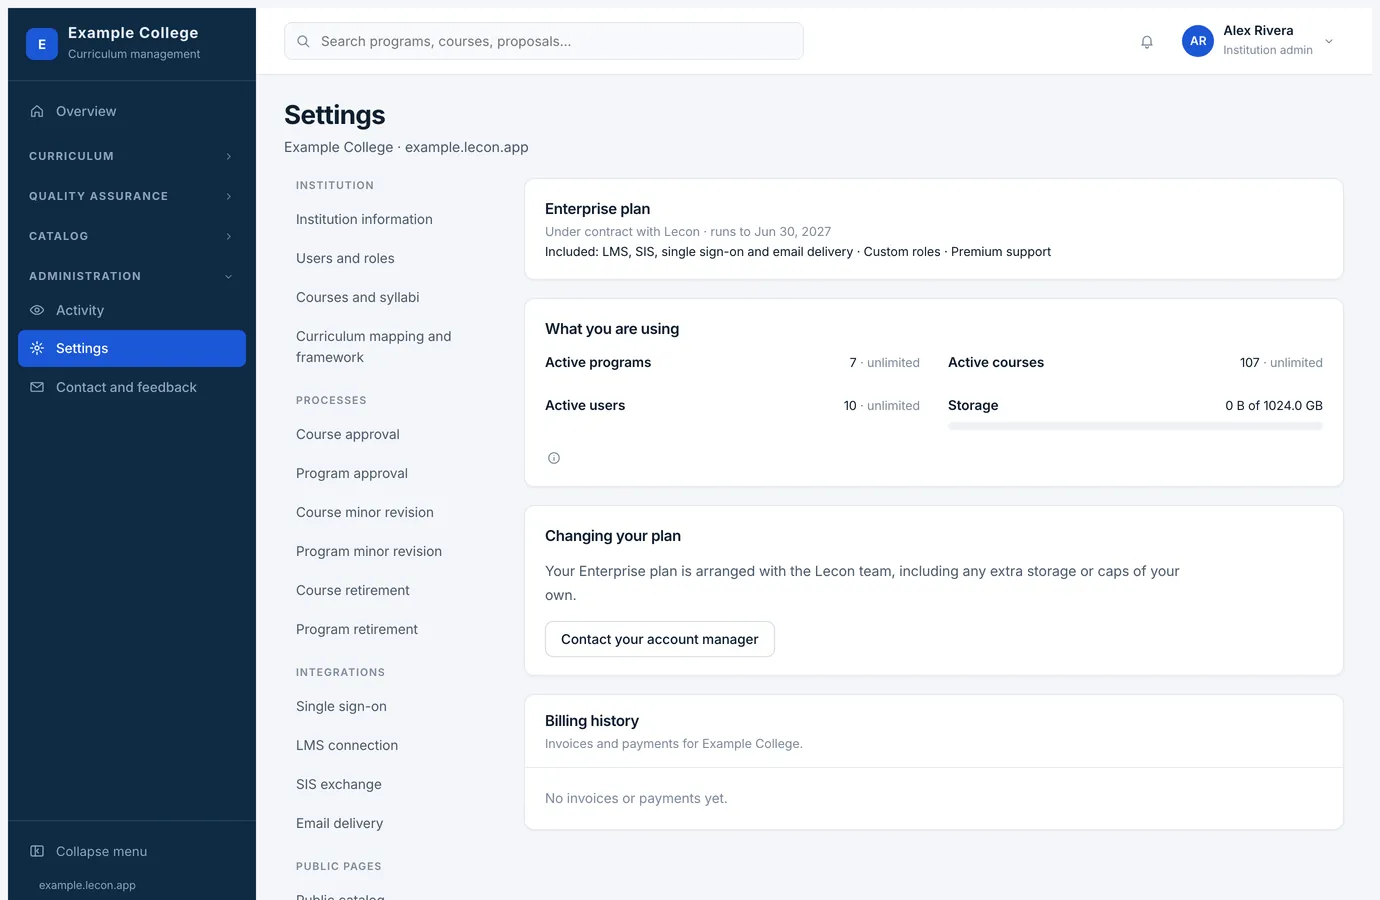Click Collapse menu

tap(132, 851)
